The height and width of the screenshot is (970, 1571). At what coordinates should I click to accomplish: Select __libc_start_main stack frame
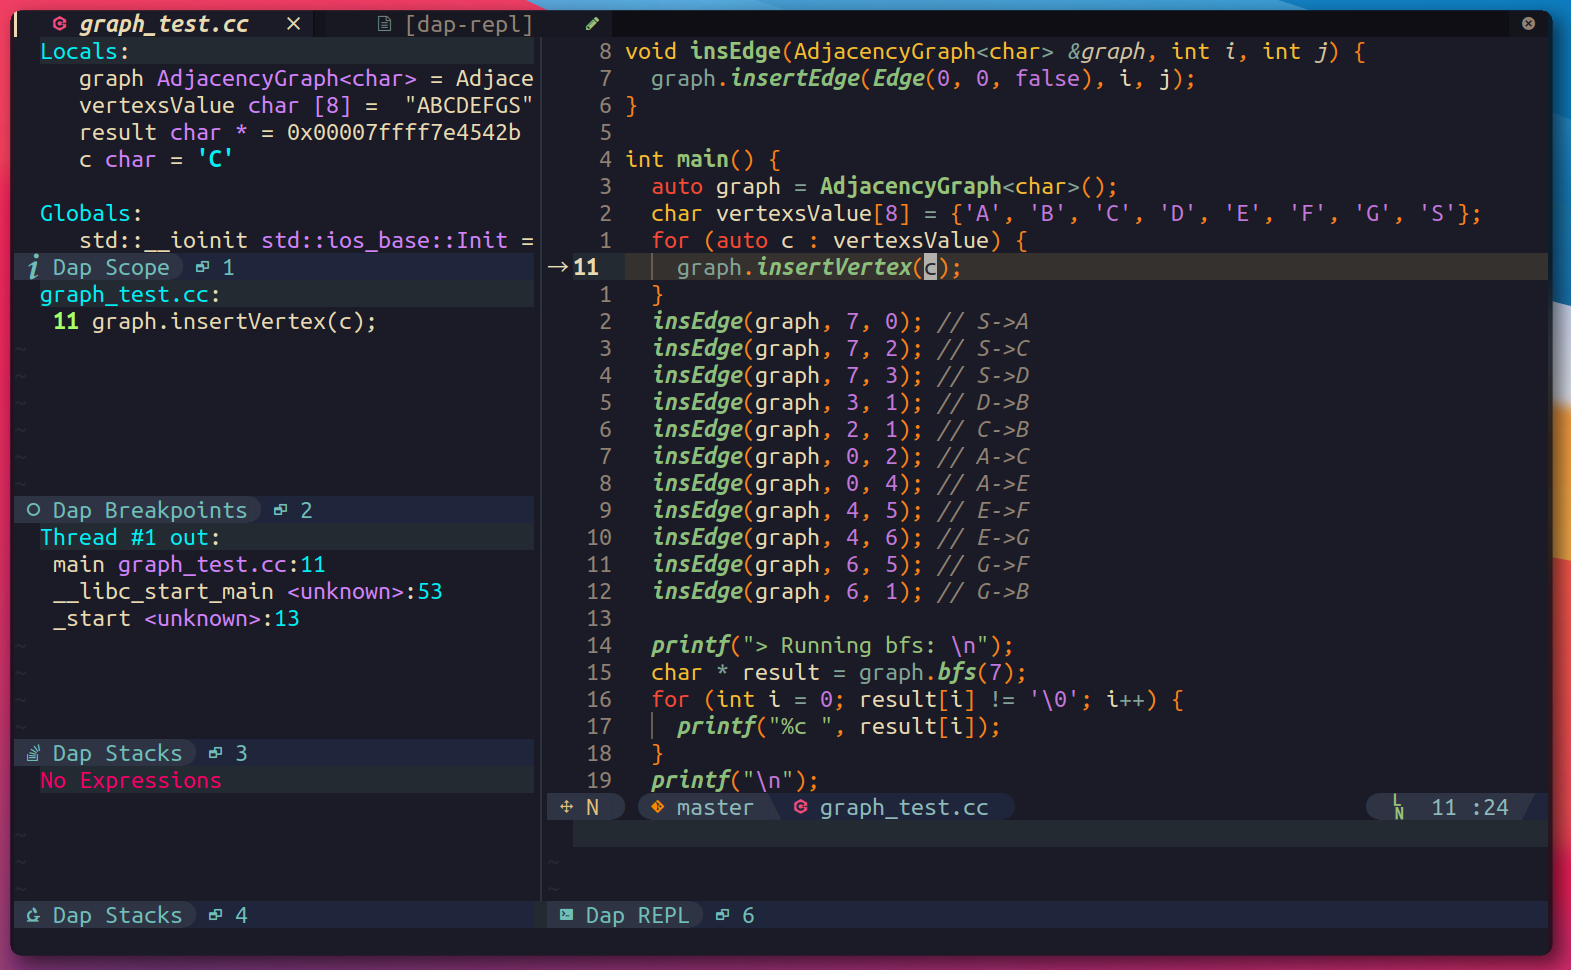point(247,591)
